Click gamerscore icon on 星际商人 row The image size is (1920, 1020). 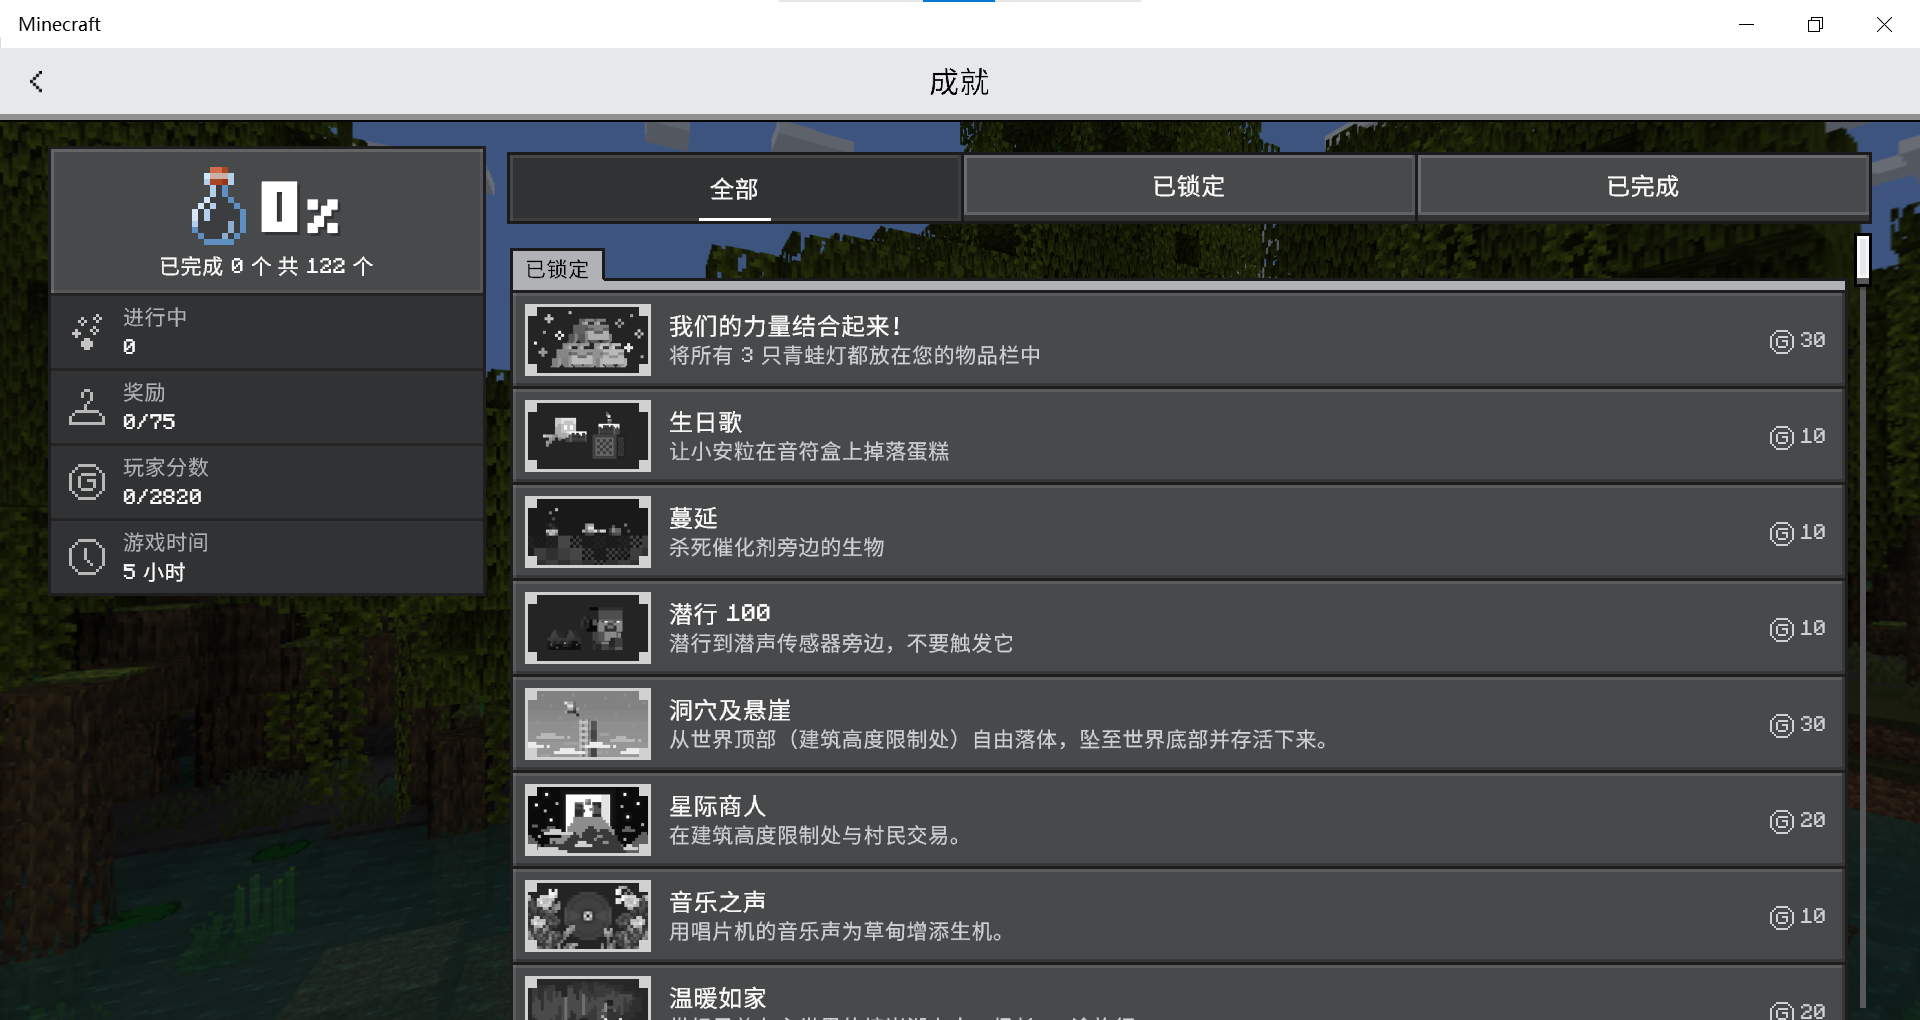pos(1781,822)
